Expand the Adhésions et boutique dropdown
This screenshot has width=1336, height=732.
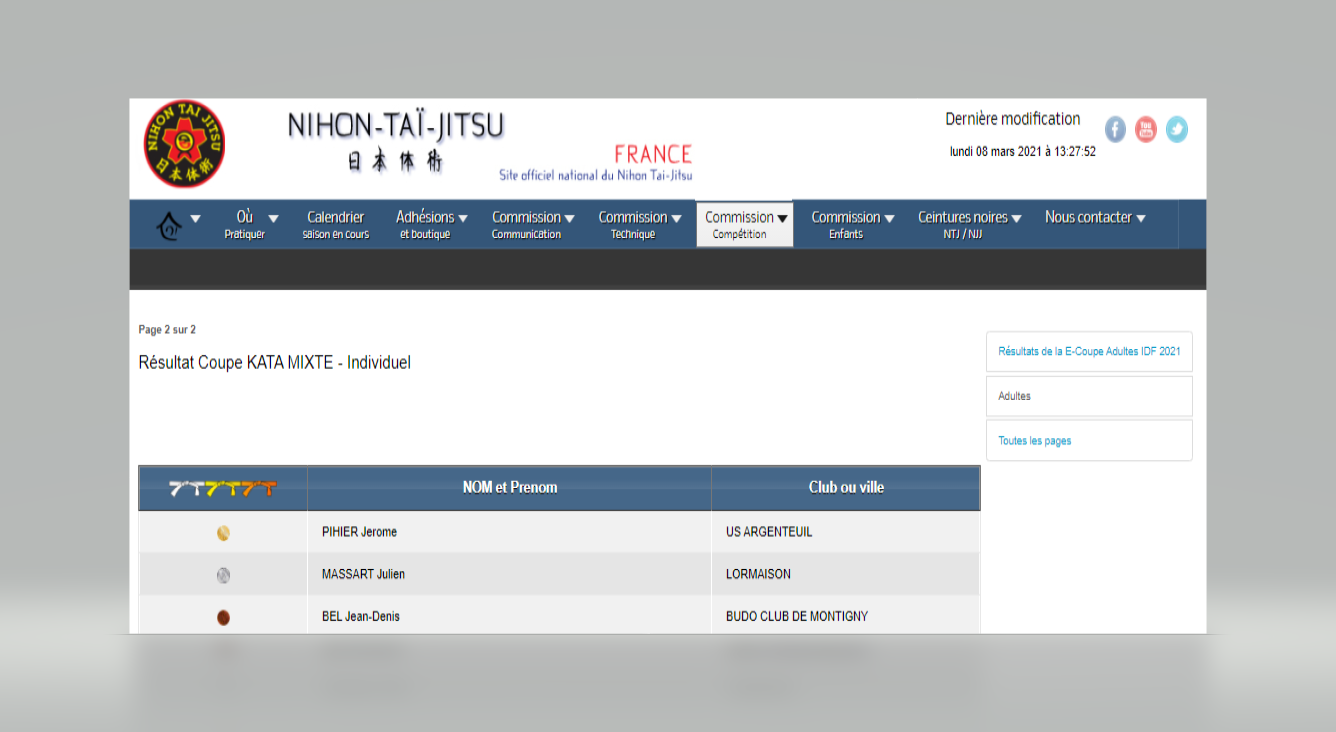(431, 224)
